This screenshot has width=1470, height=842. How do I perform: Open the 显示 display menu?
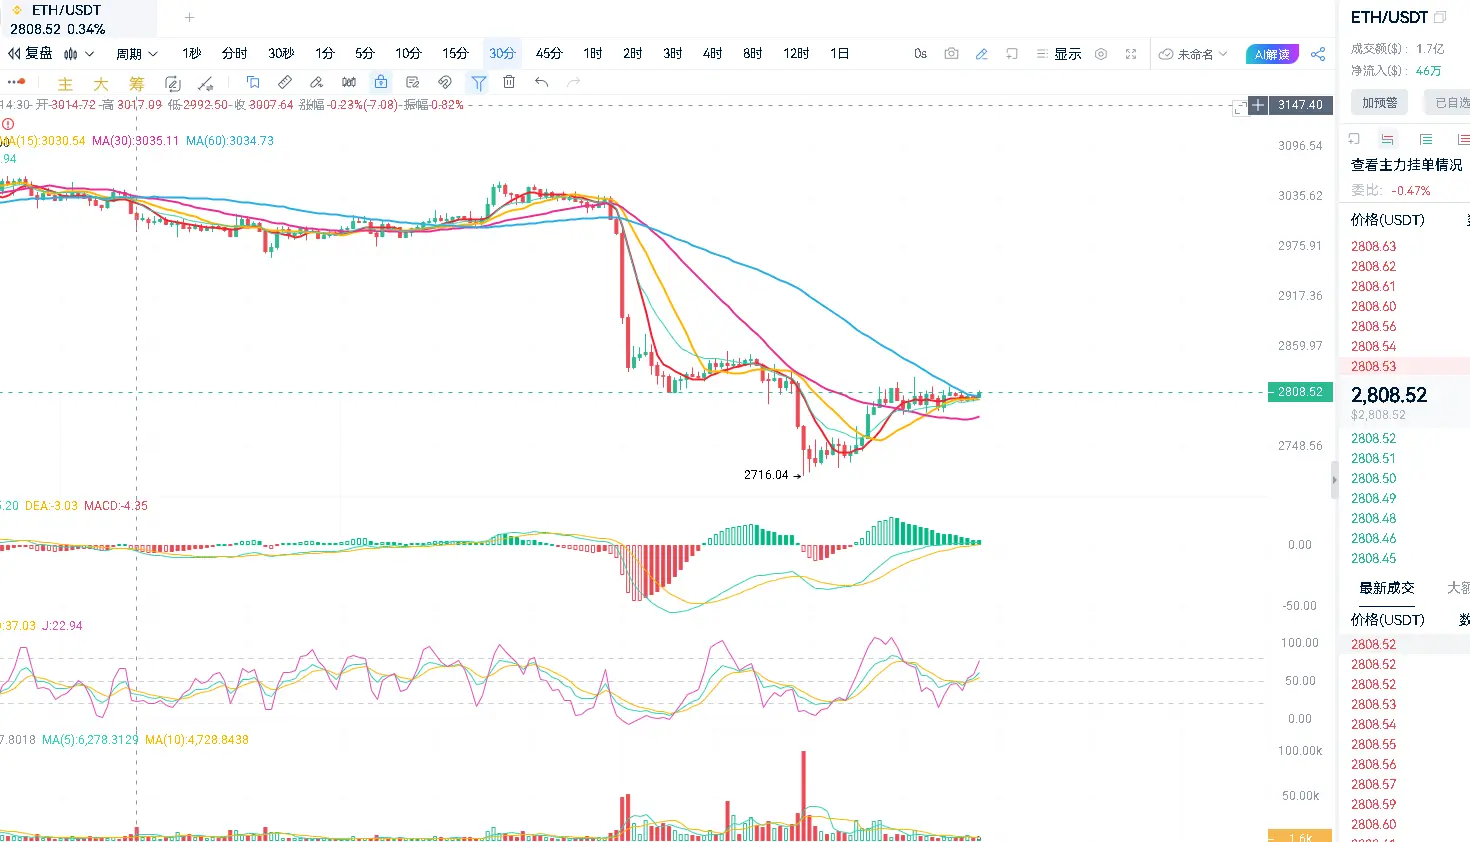click(x=1059, y=54)
